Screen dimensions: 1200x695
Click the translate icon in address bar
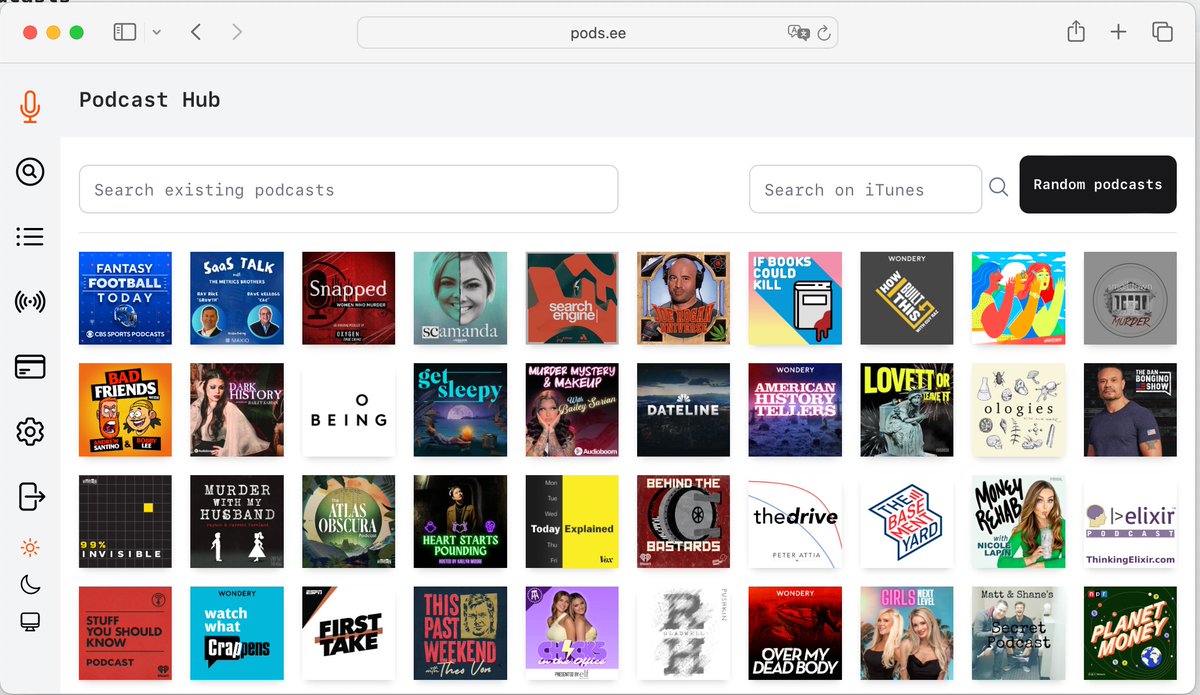coord(798,32)
